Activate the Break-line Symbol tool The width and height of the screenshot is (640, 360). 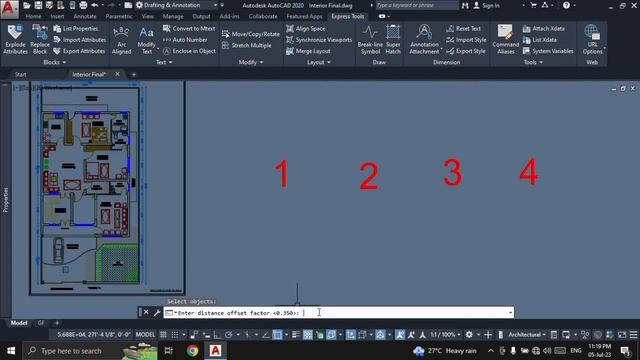click(x=370, y=40)
